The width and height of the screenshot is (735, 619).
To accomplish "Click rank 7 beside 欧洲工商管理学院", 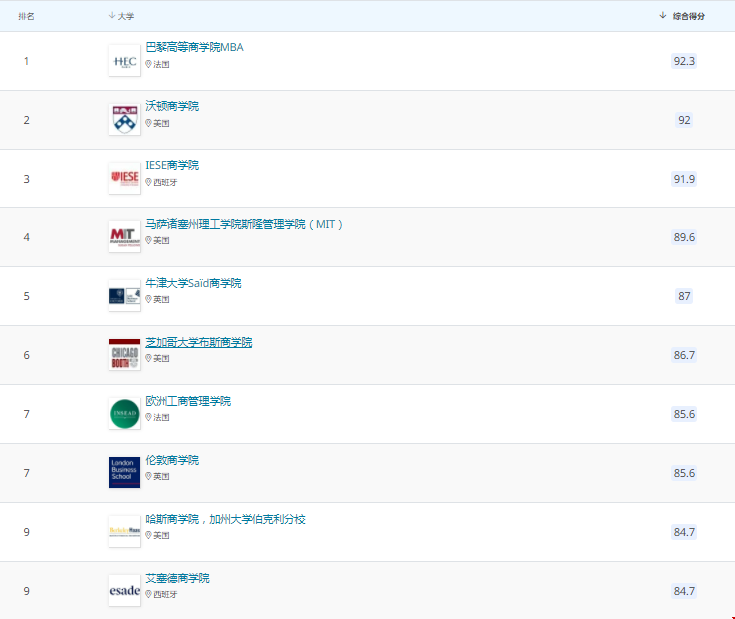I will 27,414.
